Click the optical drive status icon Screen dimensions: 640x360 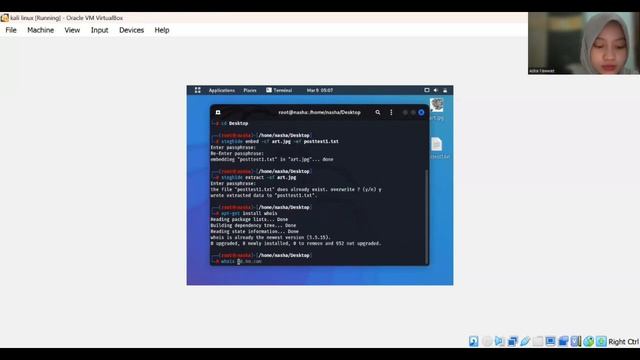[487, 341]
